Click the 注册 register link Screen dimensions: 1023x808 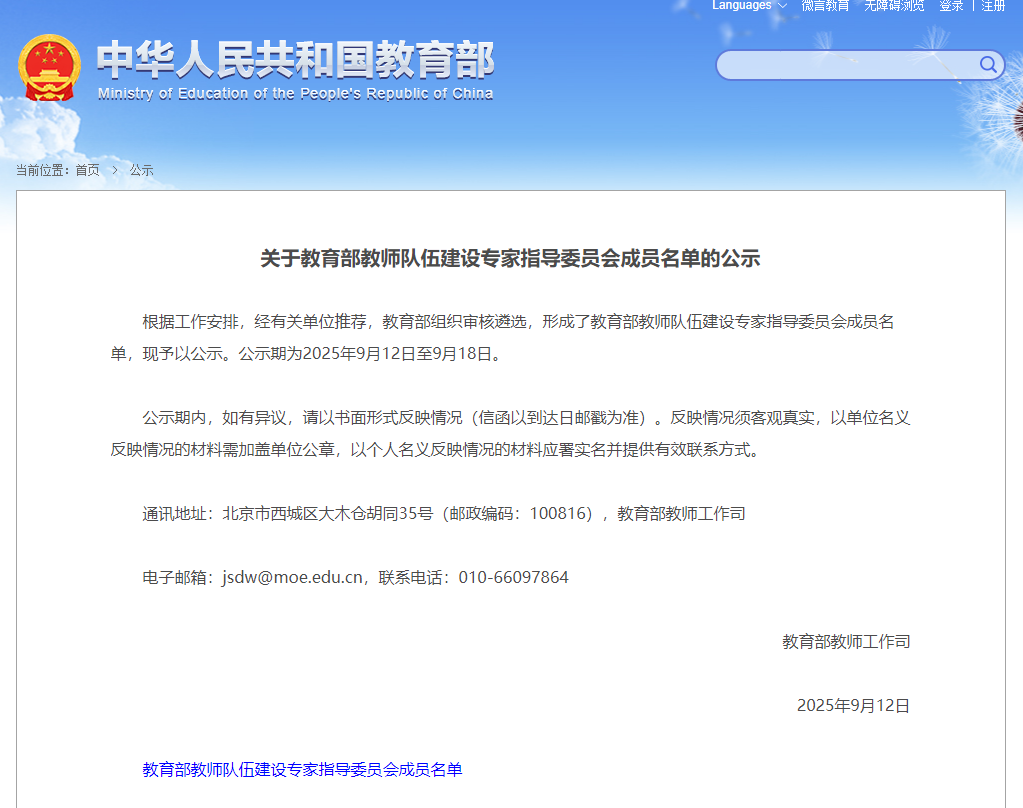click(x=993, y=6)
